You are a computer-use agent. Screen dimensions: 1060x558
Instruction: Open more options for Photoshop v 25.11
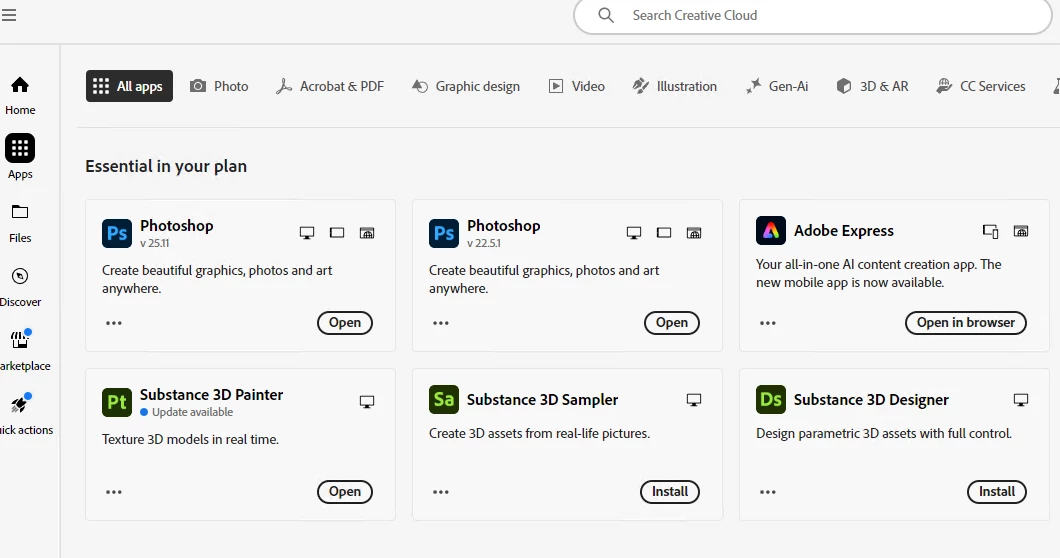(114, 323)
